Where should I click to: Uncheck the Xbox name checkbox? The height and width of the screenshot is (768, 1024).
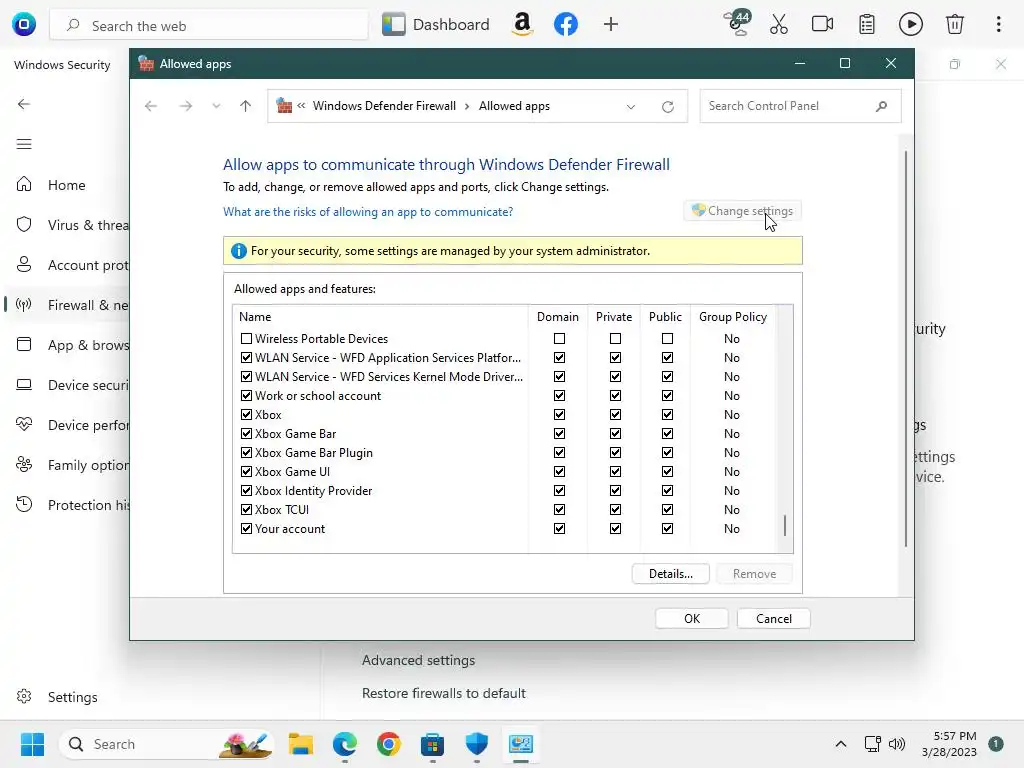coord(246,415)
